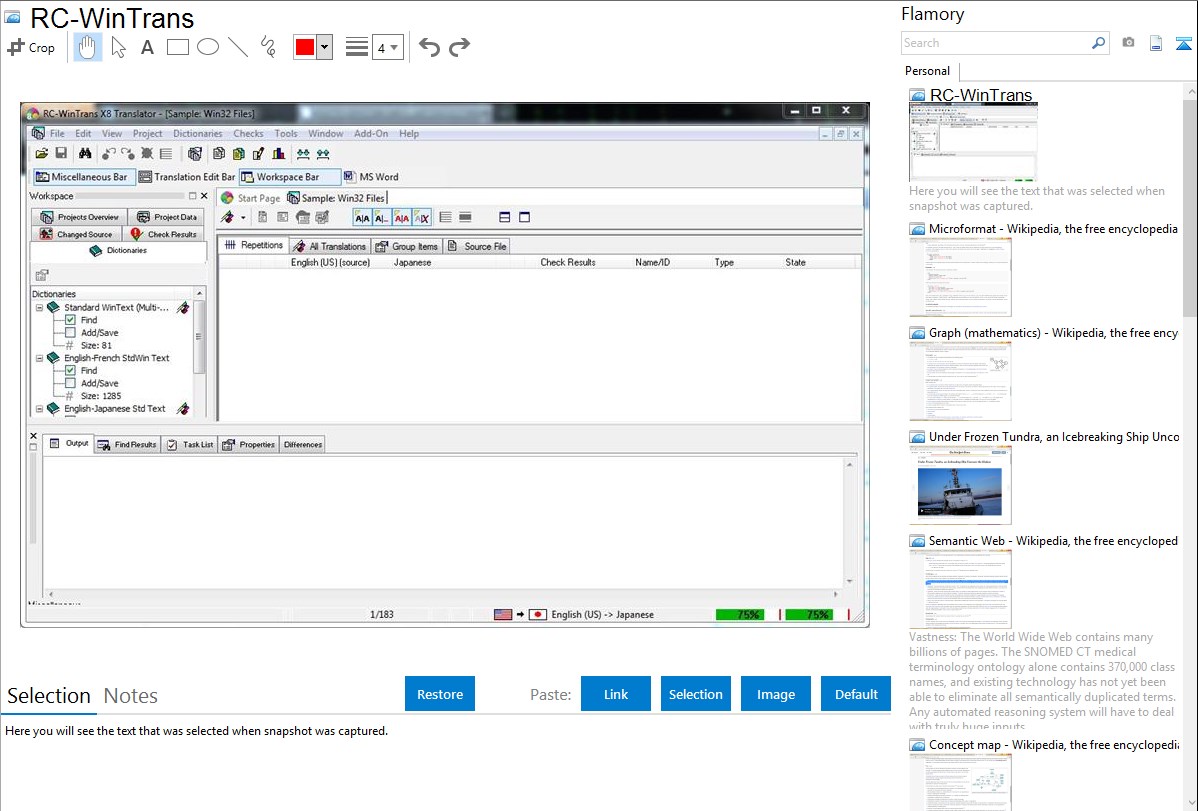Open the Source File tab
1198x811 pixels.
point(478,246)
